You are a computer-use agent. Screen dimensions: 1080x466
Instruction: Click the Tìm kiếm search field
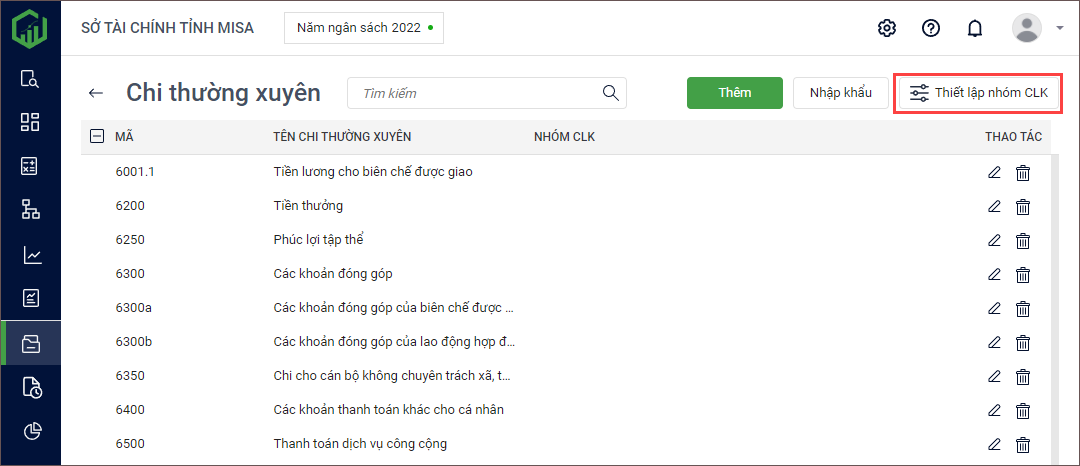pyautogui.click(x=475, y=93)
